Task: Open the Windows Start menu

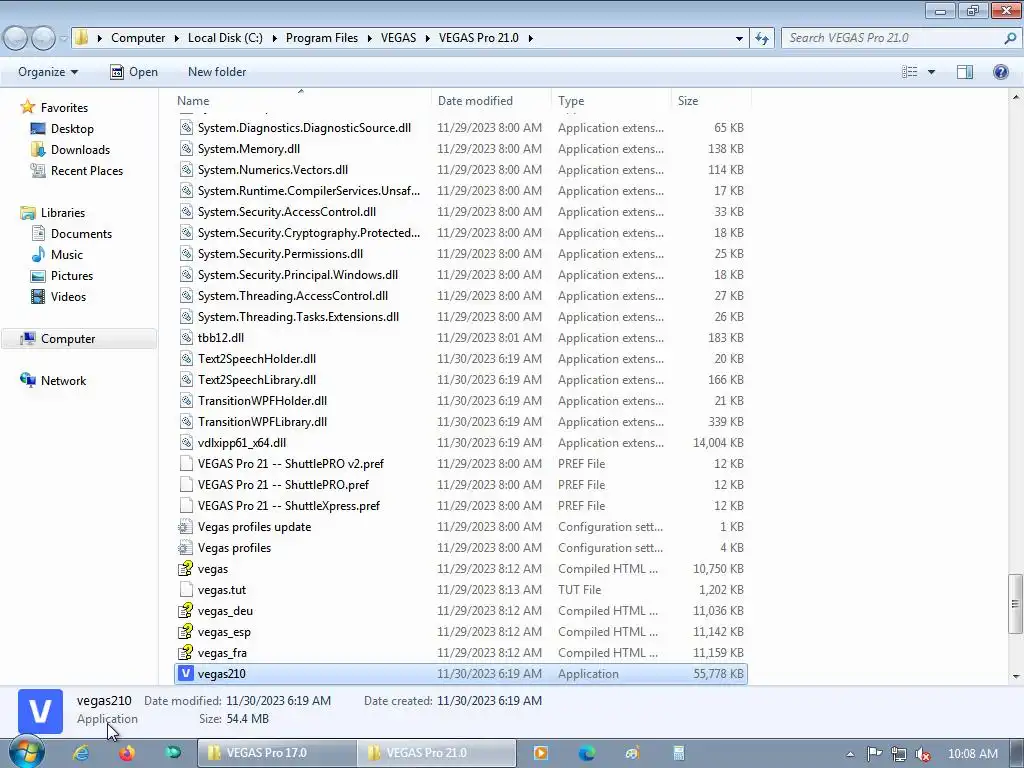Action: [x=26, y=752]
